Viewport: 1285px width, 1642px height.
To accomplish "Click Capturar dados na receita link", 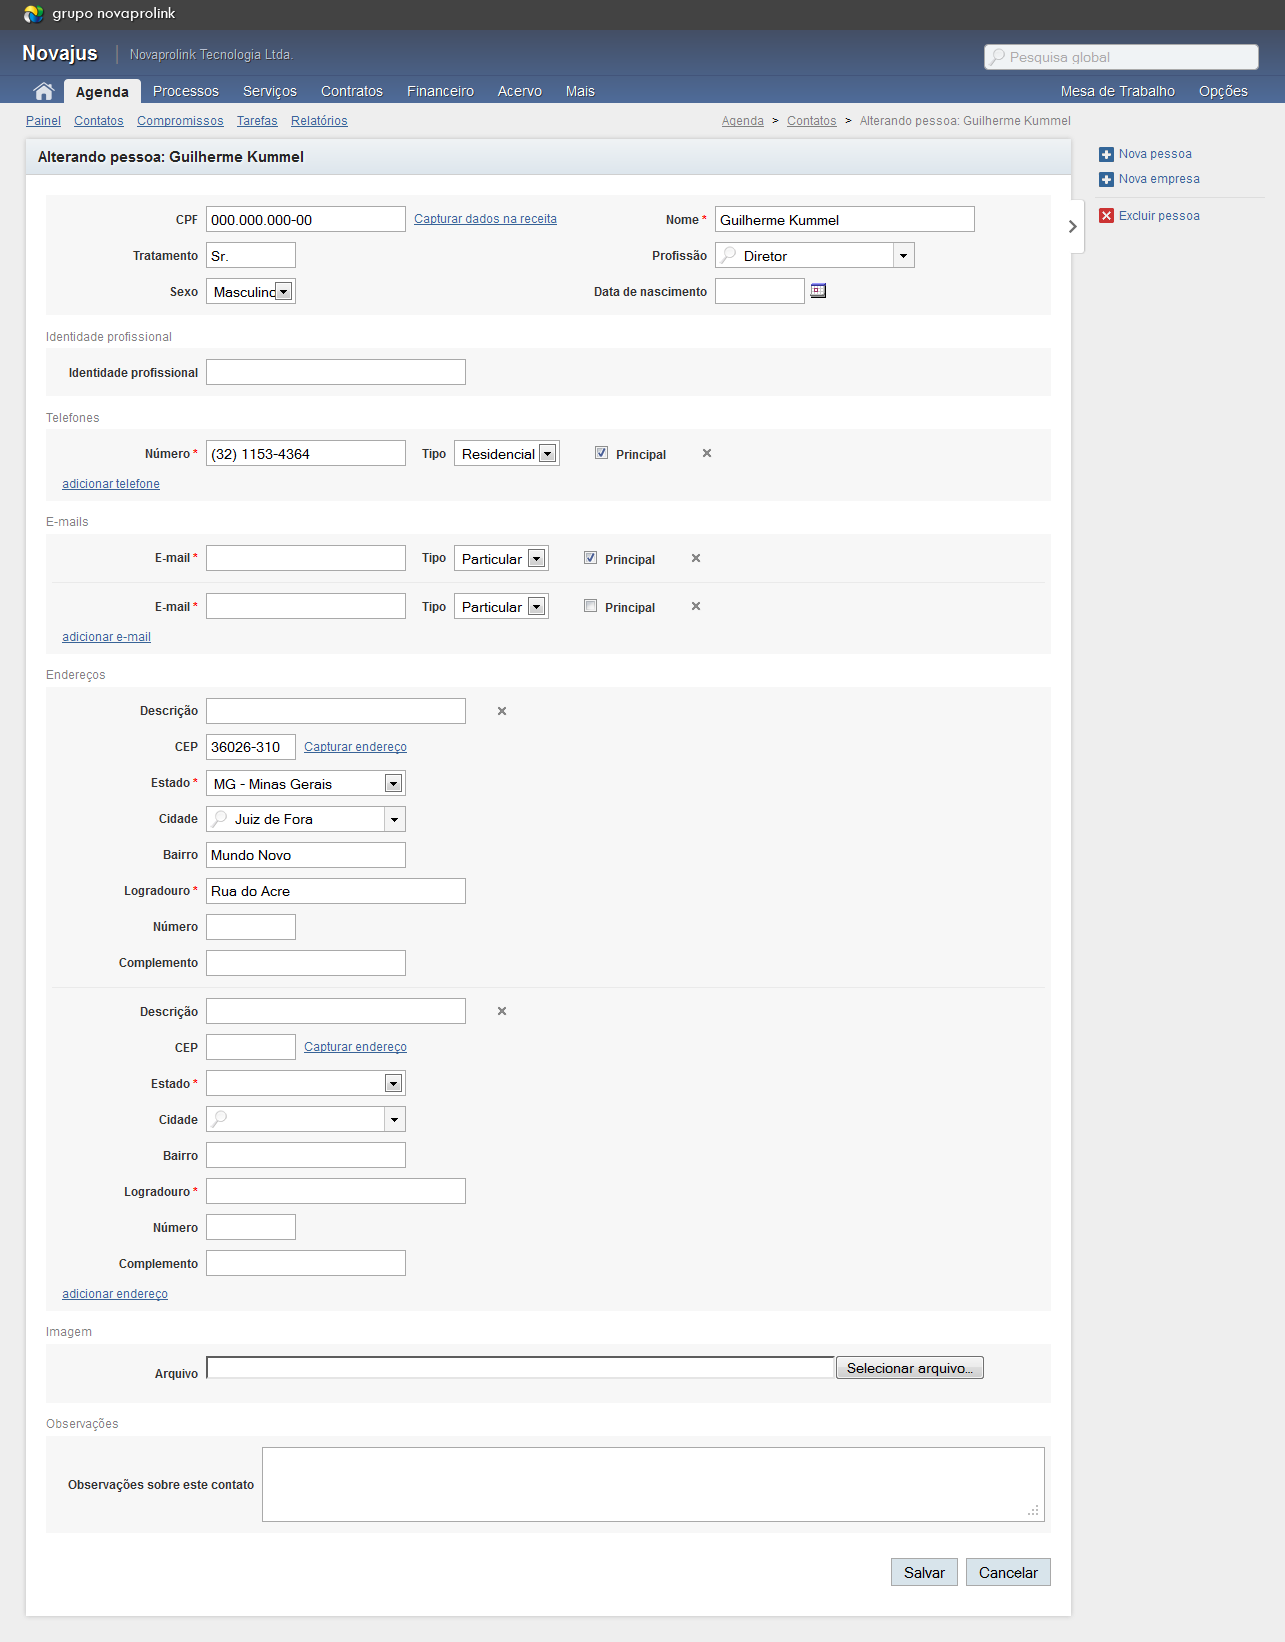I will click(485, 219).
